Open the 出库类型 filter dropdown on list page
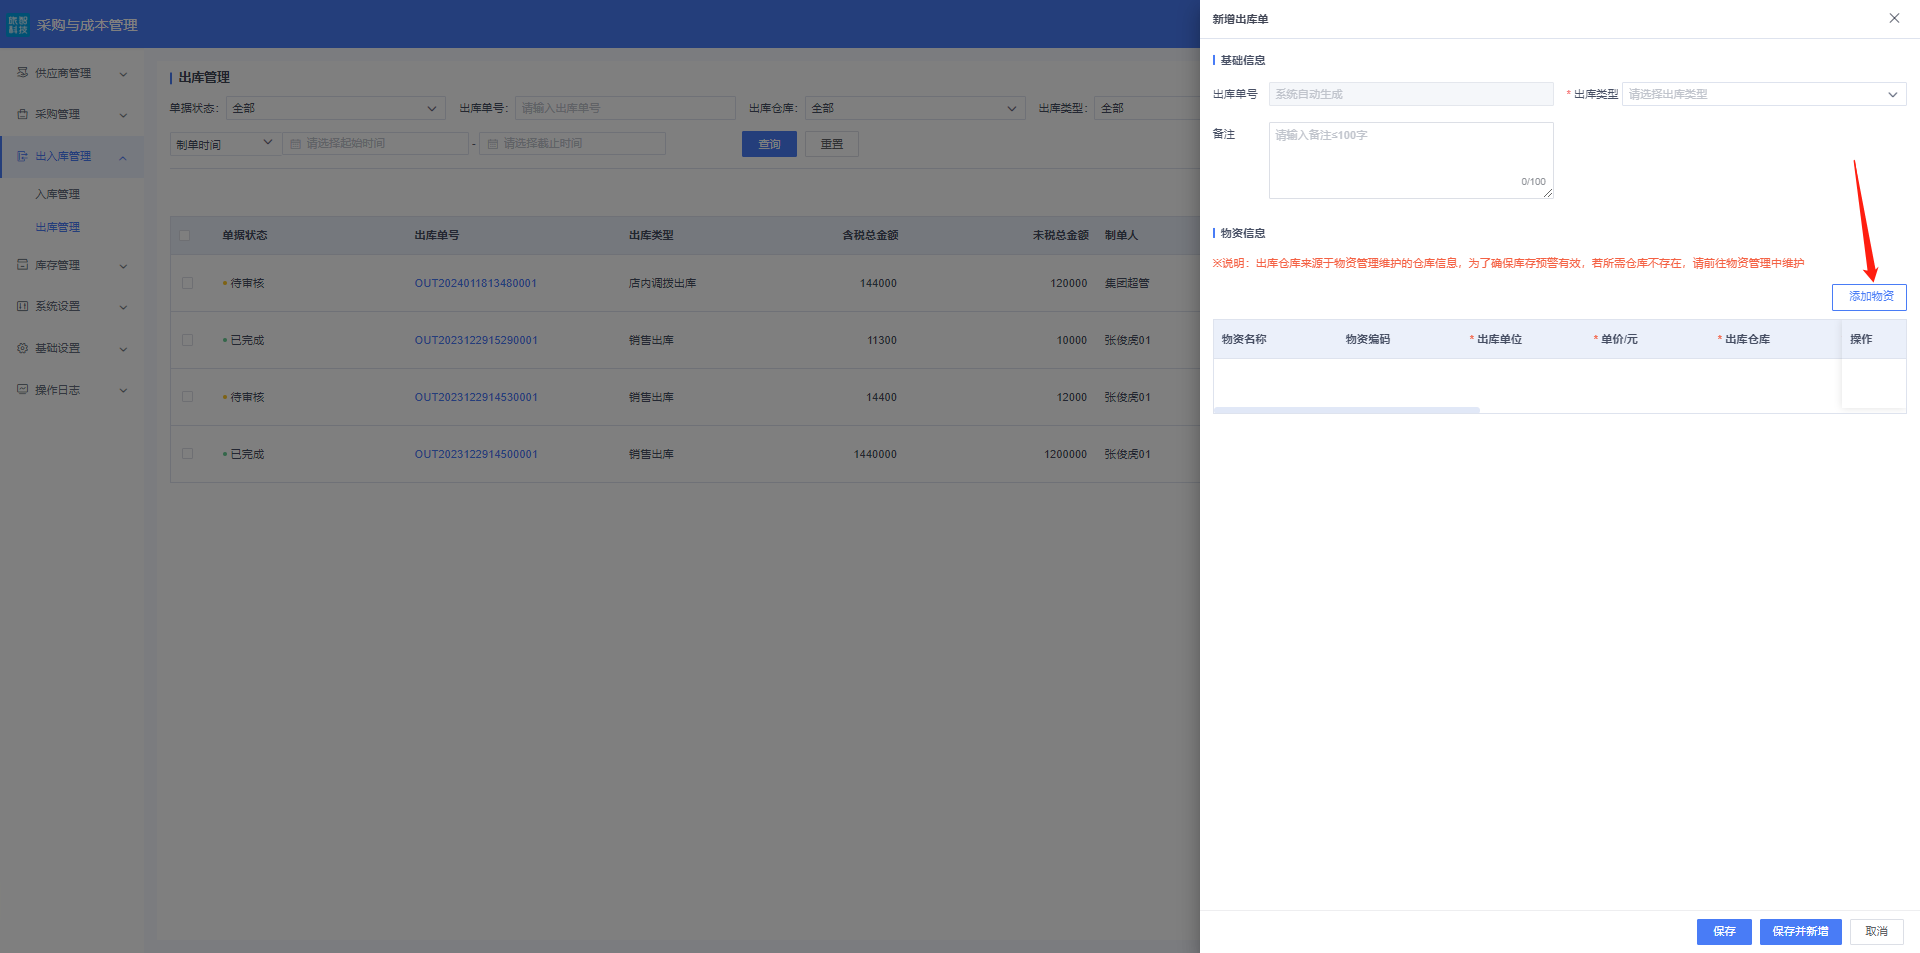Screen dimensions: 1920x953 [1147, 108]
